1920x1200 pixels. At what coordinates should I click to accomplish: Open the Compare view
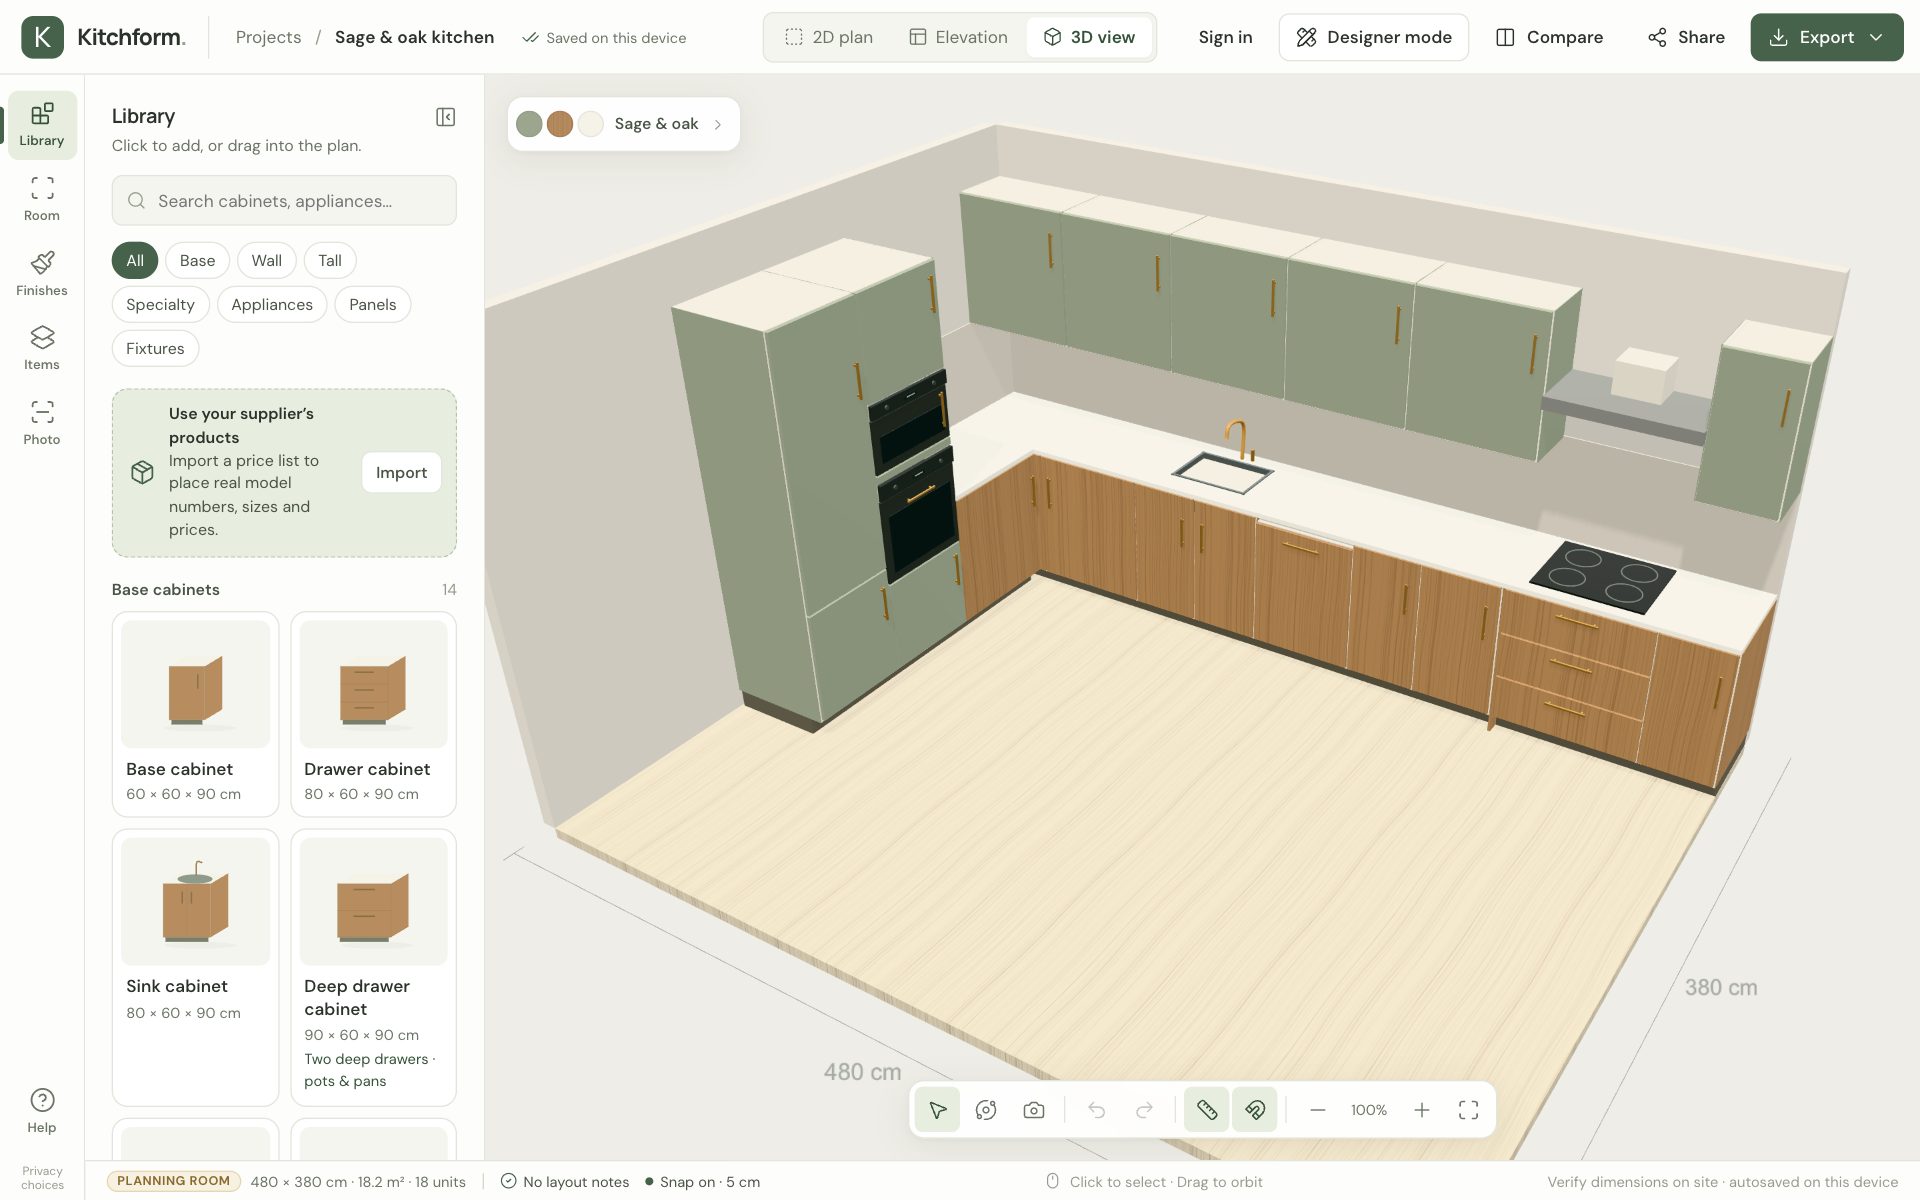1549,37
